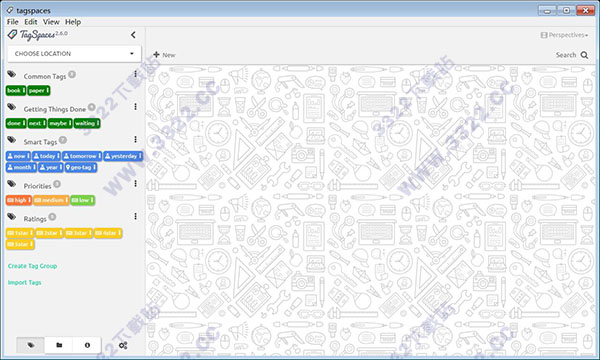Screen dimensions: 600x360
Task: Select the light green 'low' priority tag
Action: 82,200
